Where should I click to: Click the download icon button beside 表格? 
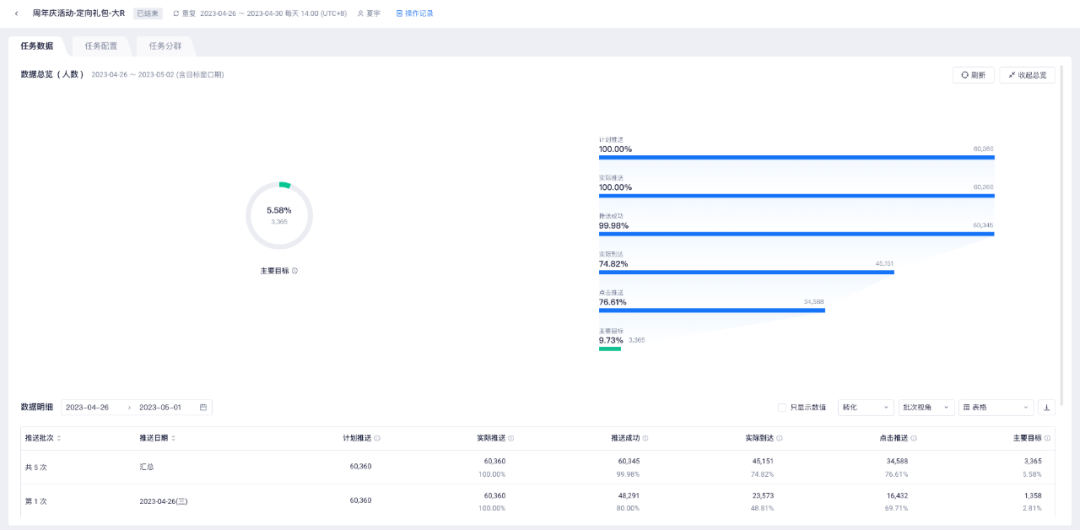(x=1046, y=407)
